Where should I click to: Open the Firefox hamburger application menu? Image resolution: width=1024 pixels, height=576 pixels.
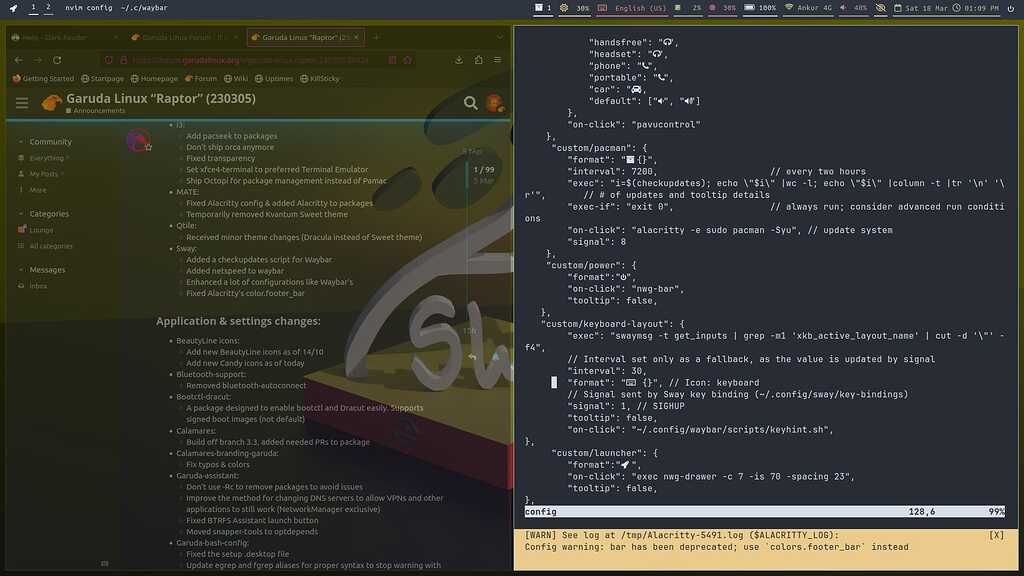pos(496,59)
